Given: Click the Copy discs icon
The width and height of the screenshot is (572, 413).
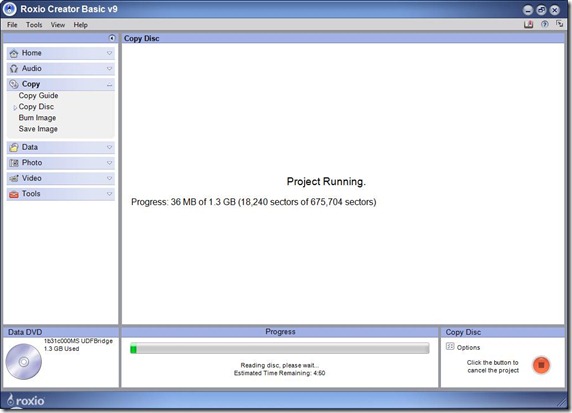Looking at the screenshot, I should pos(14,84).
